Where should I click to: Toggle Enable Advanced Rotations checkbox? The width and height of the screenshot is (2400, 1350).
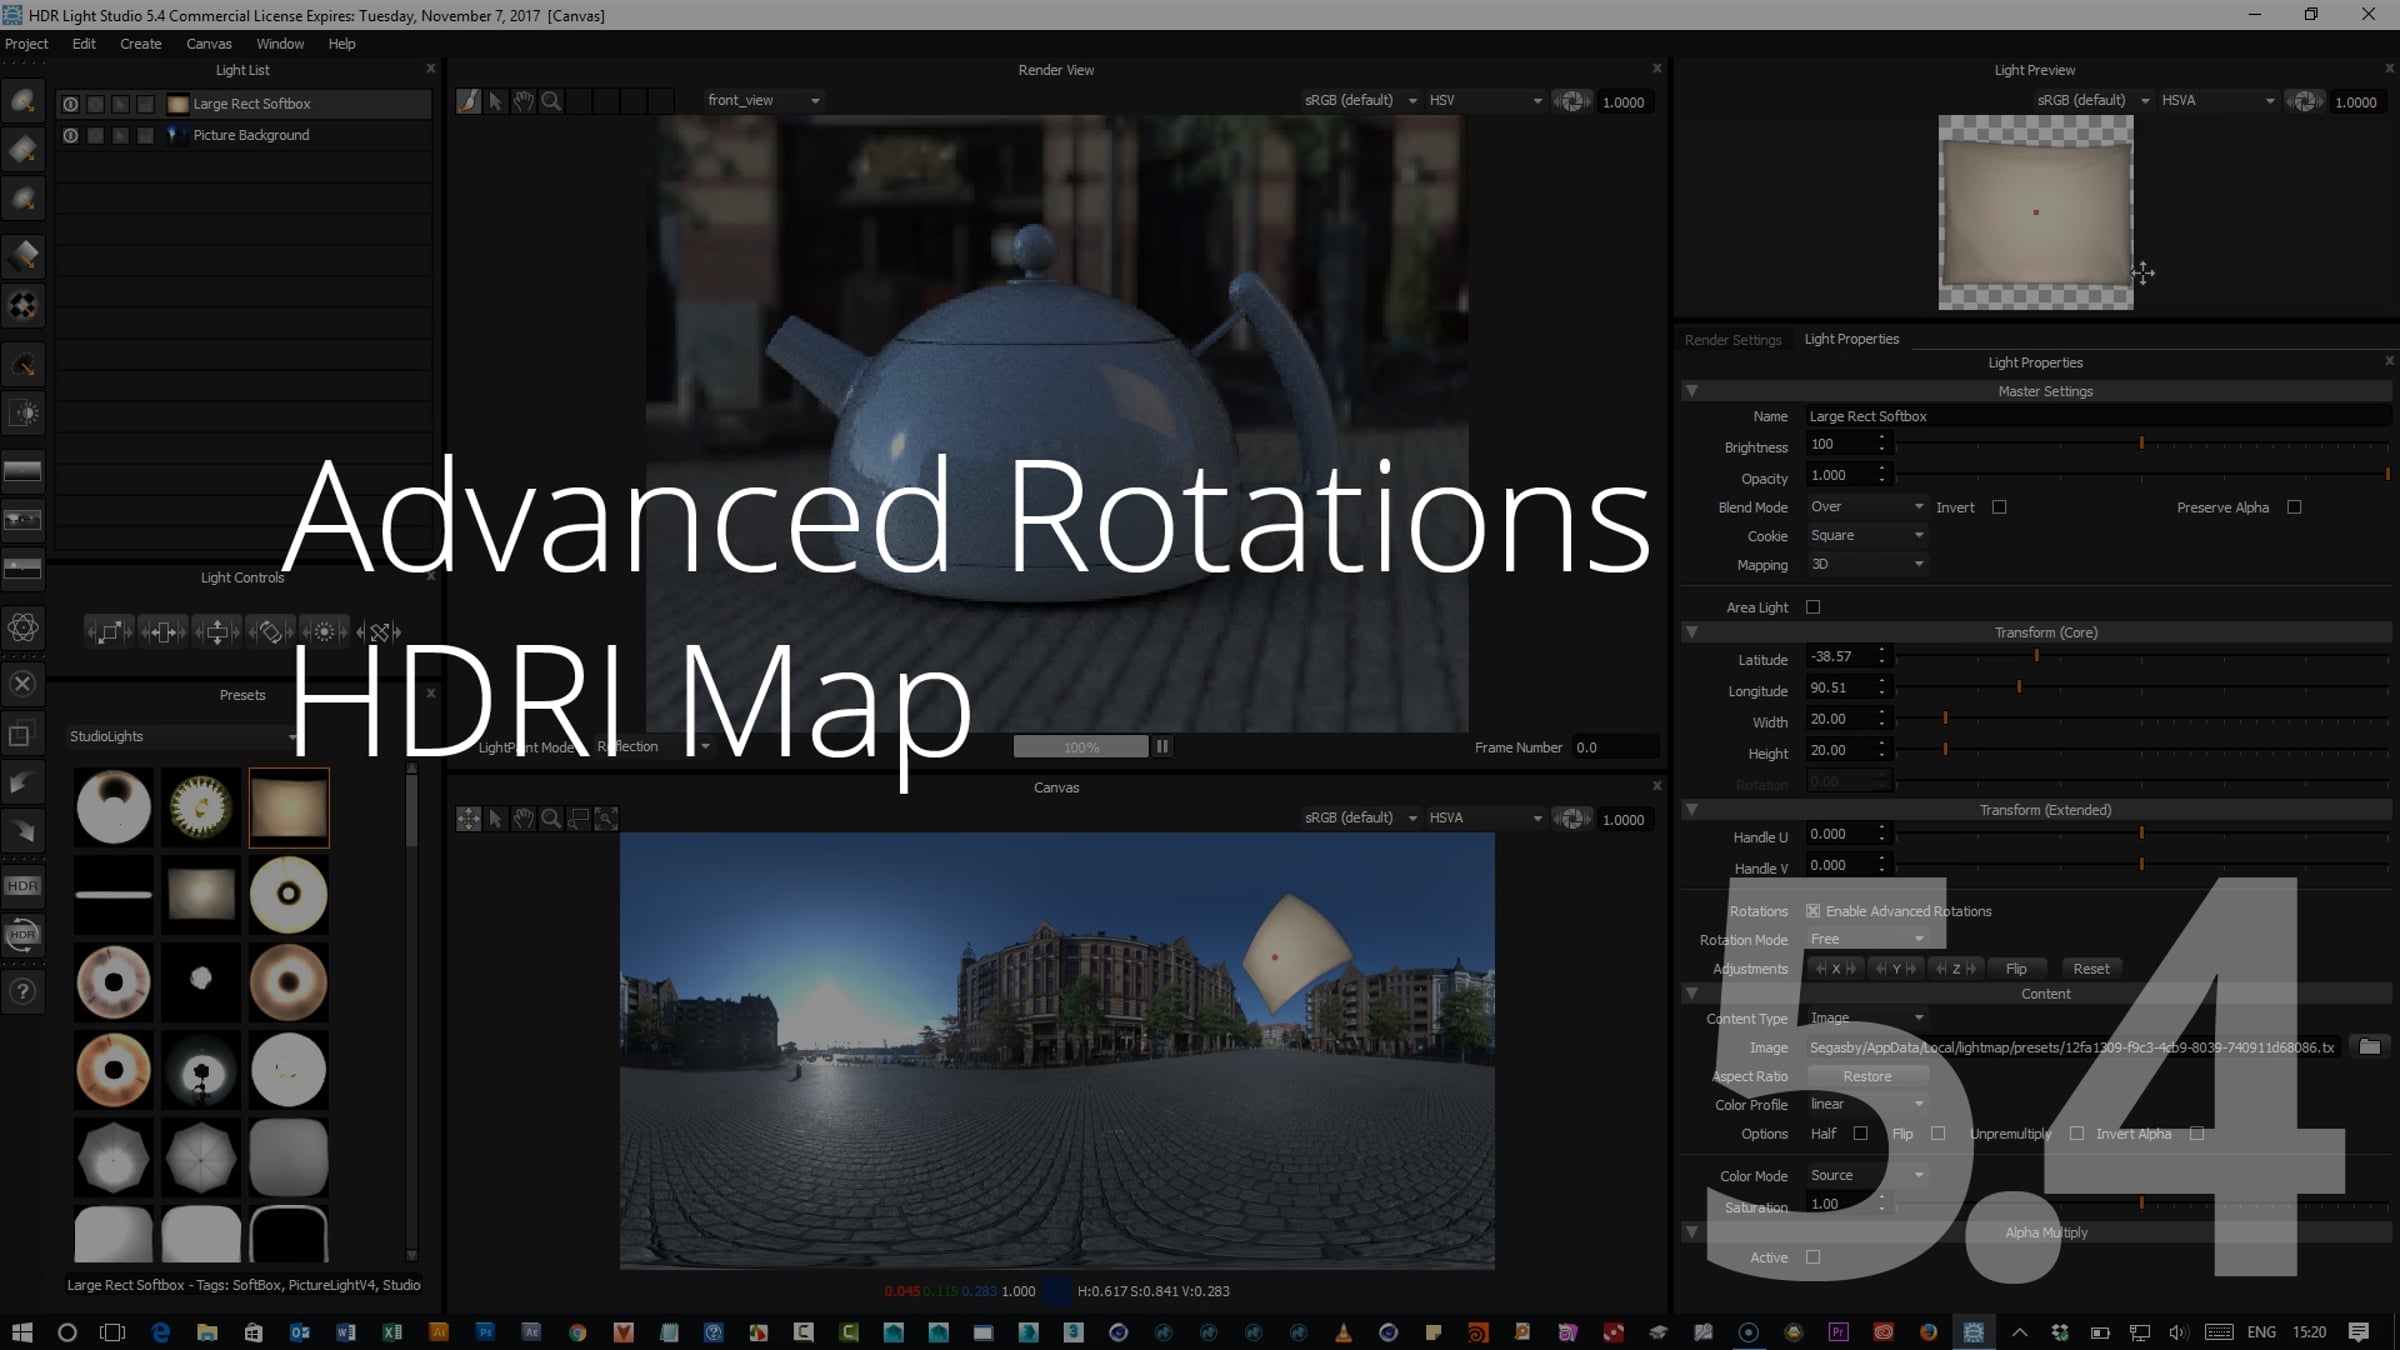click(x=1813, y=911)
